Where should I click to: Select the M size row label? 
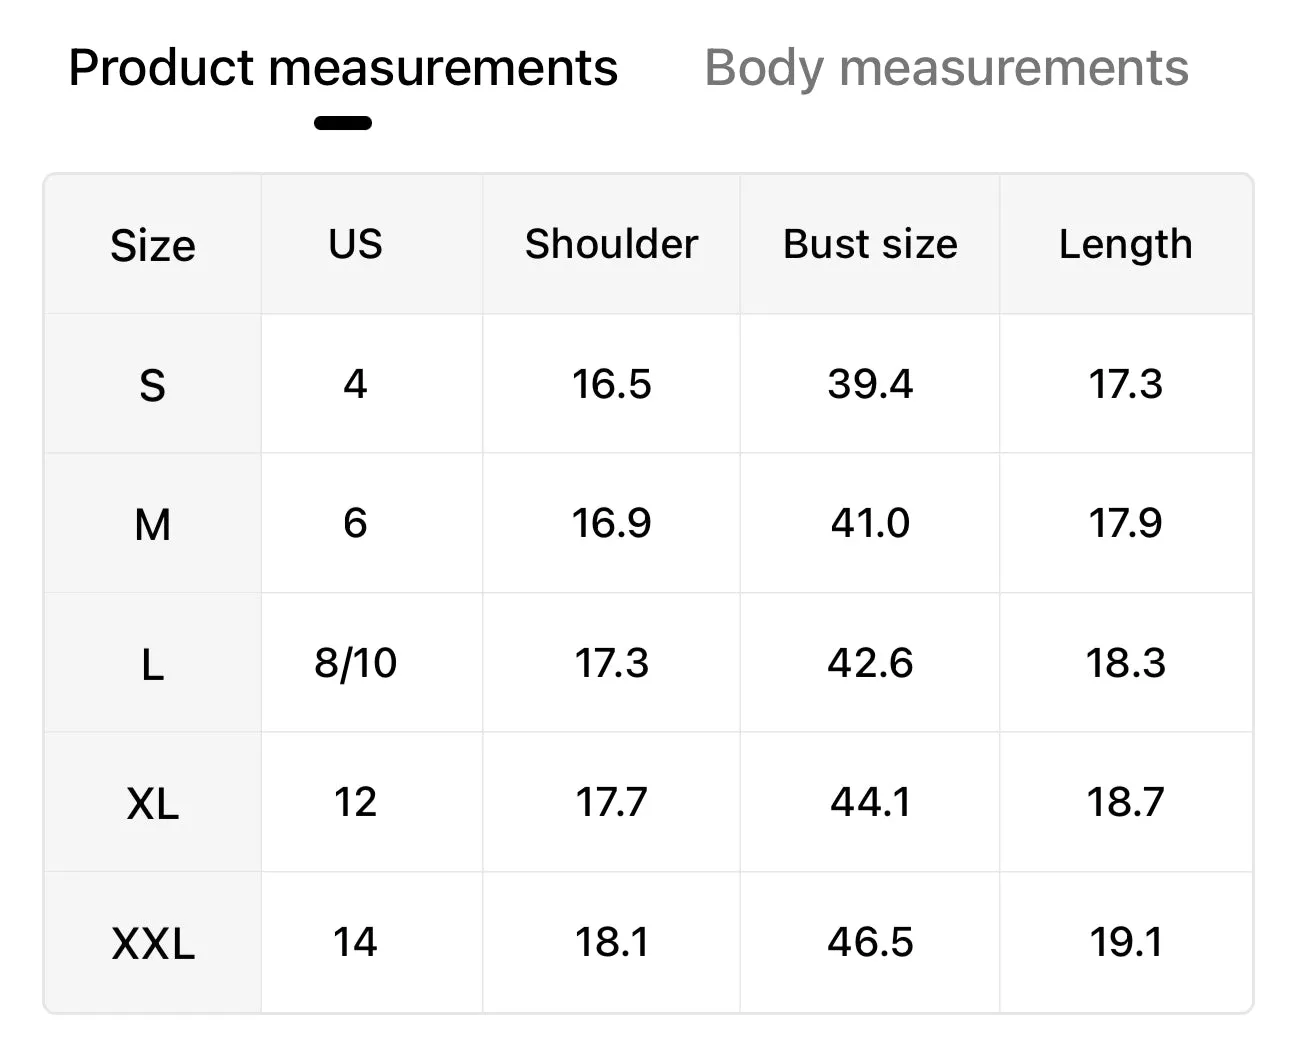tap(153, 523)
